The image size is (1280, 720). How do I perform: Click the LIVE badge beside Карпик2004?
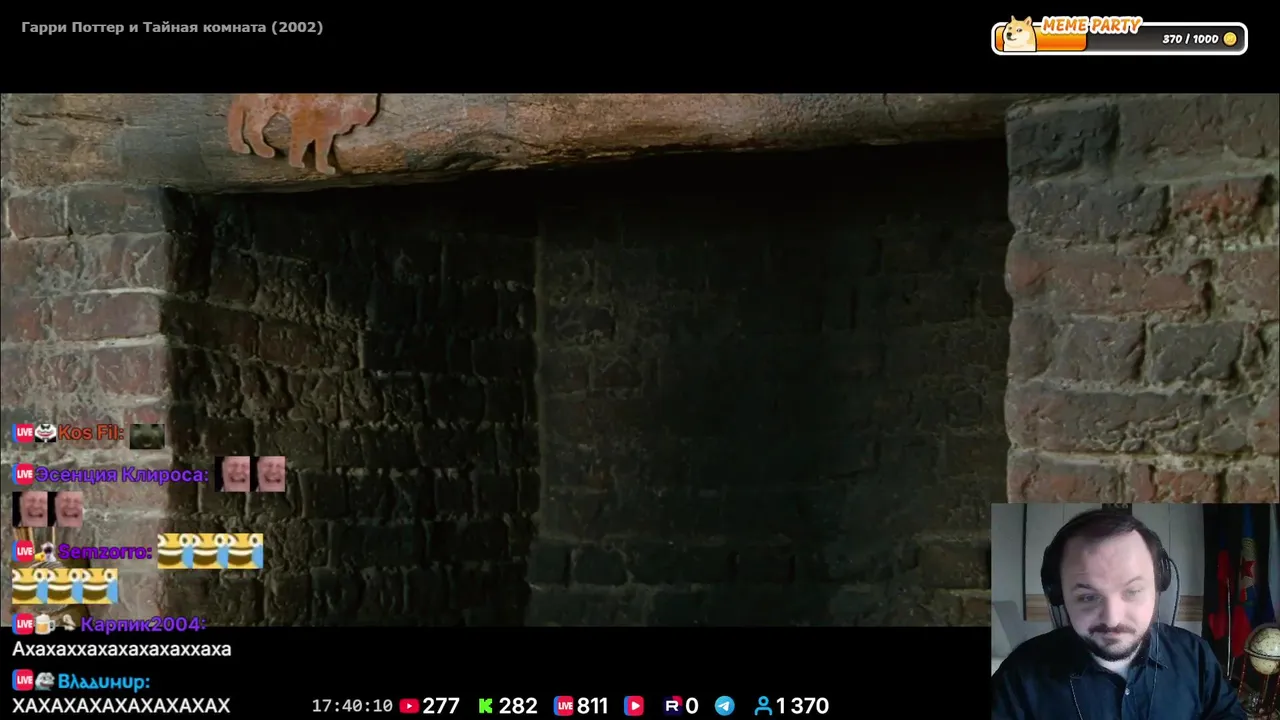[23, 624]
